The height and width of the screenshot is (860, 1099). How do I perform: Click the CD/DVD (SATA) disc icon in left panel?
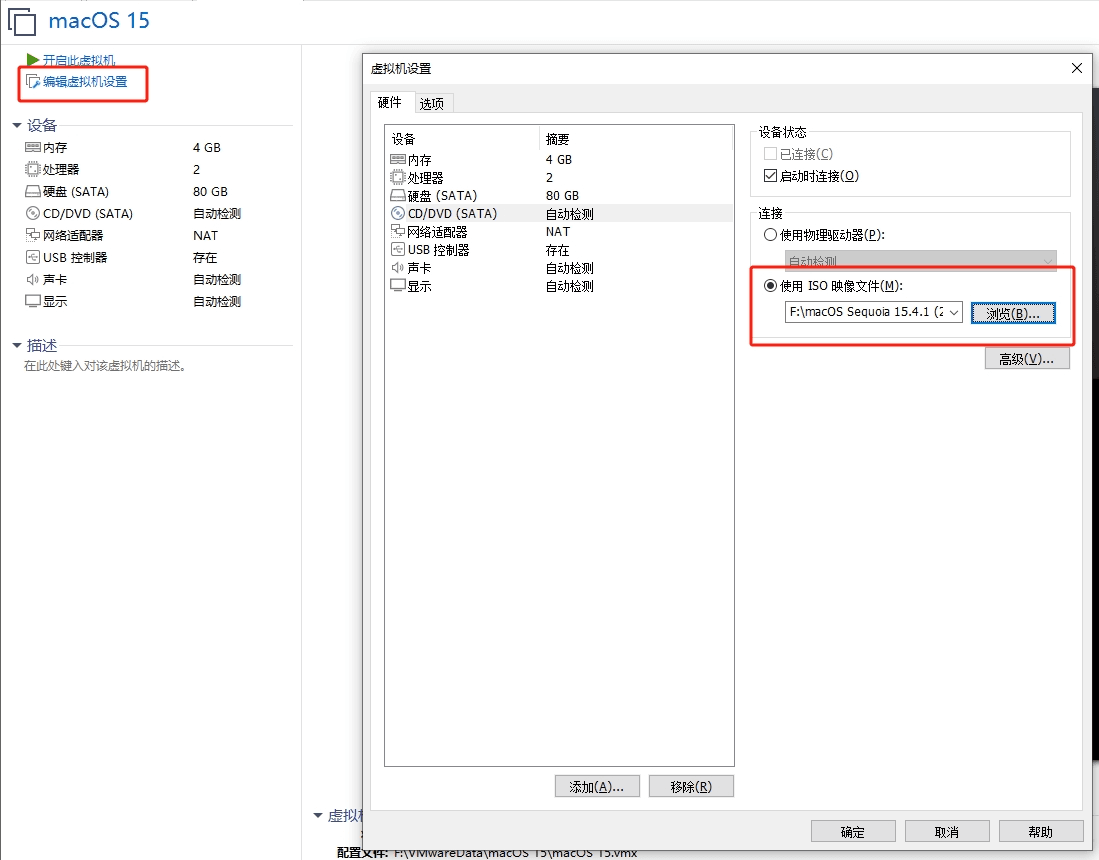(x=33, y=213)
